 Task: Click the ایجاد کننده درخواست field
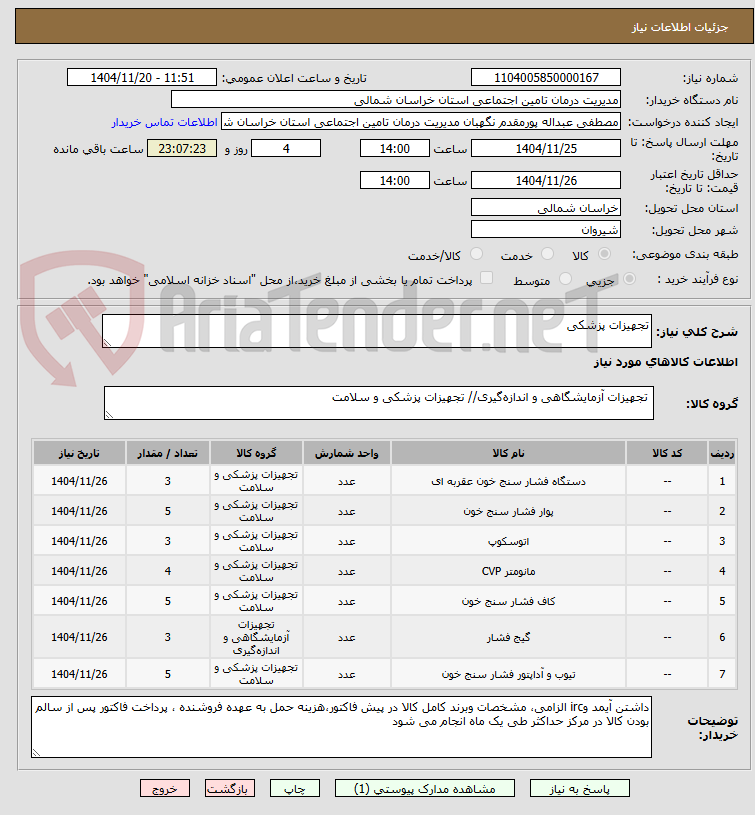pyautogui.click(x=421, y=122)
